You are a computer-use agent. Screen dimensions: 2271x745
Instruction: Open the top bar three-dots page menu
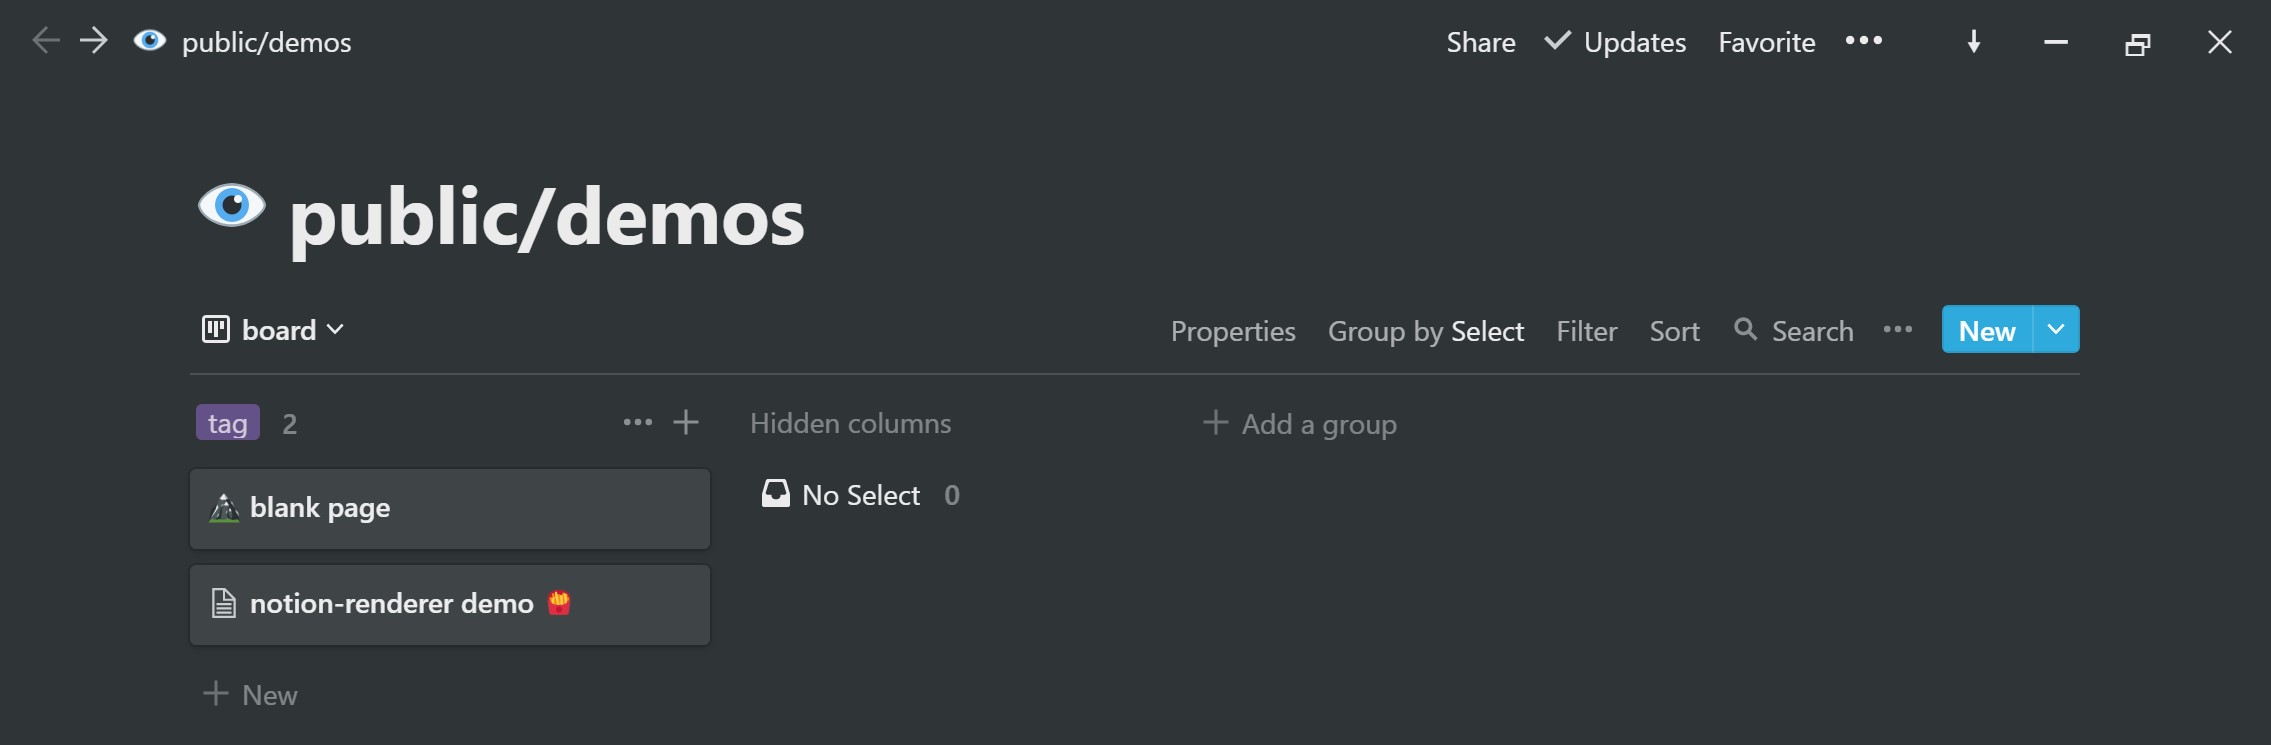pyautogui.click(x=1864, y=41)
